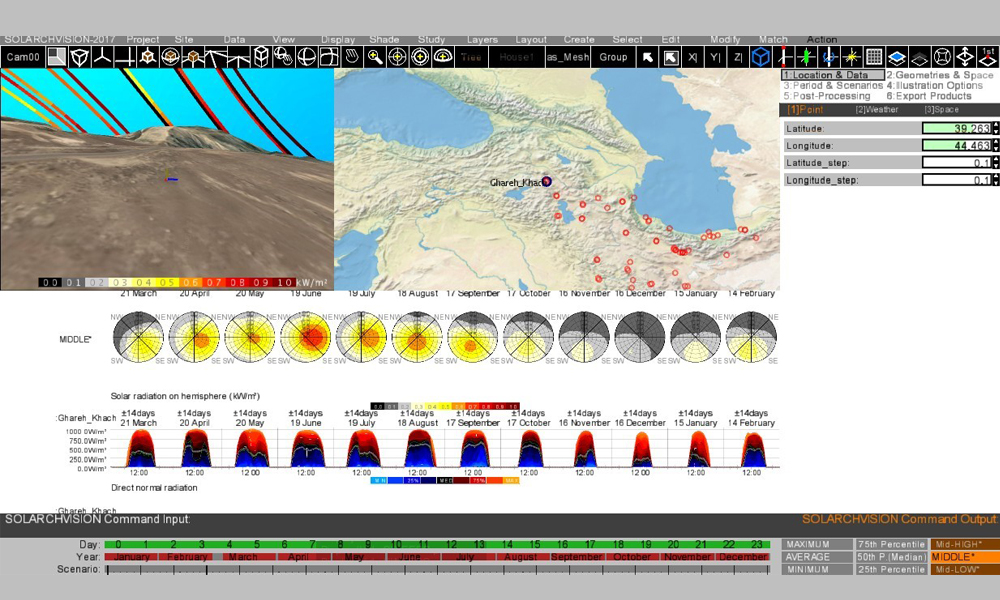Viewport: 1000px width, 600px height.
Task: Click the grid table icon in toolbar
Action: tap(874, 57)
